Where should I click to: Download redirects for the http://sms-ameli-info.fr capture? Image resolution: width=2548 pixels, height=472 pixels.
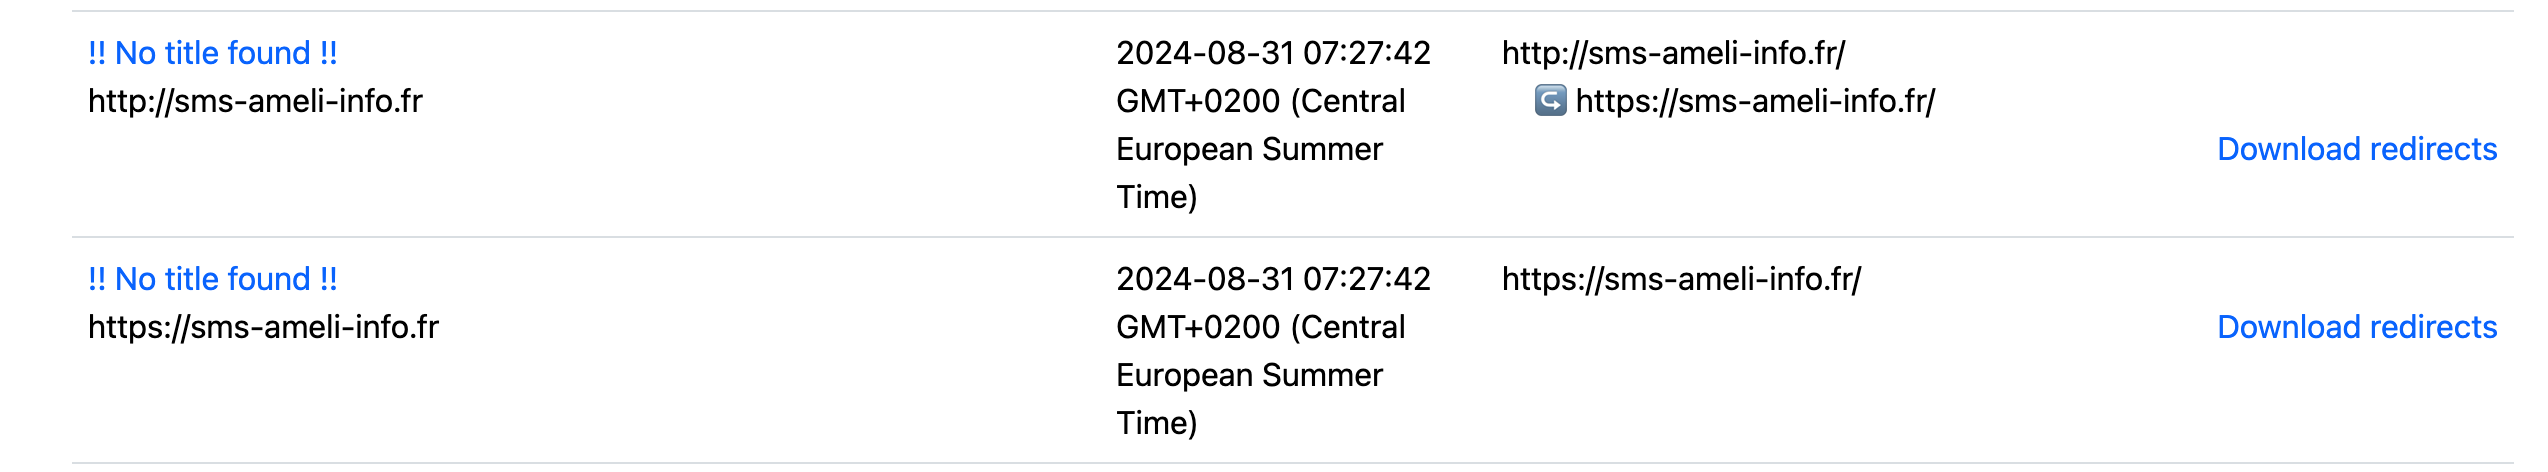coord(2357,149)
